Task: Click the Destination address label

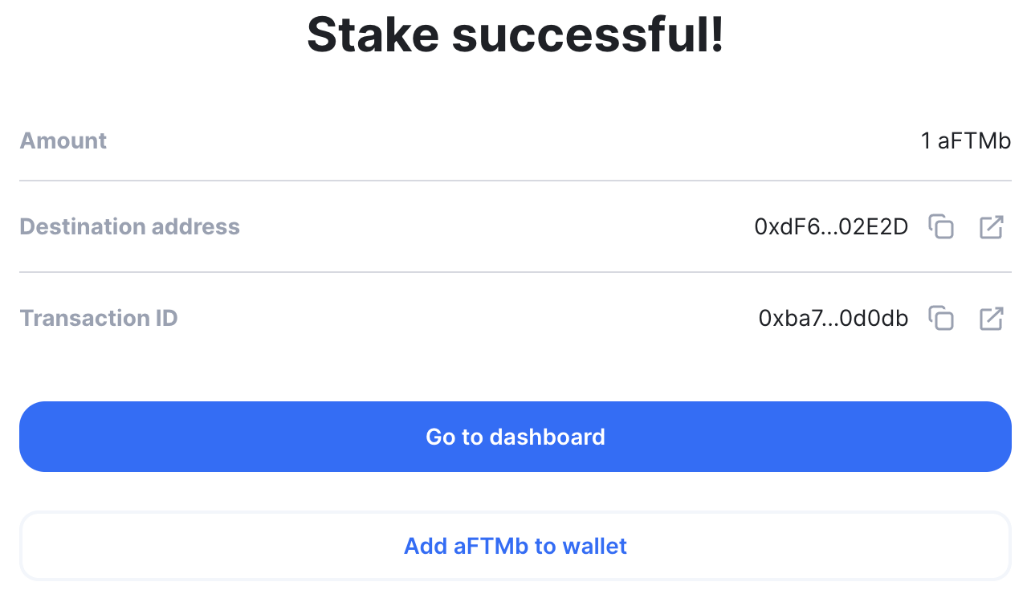Action: tap(129, 227)
